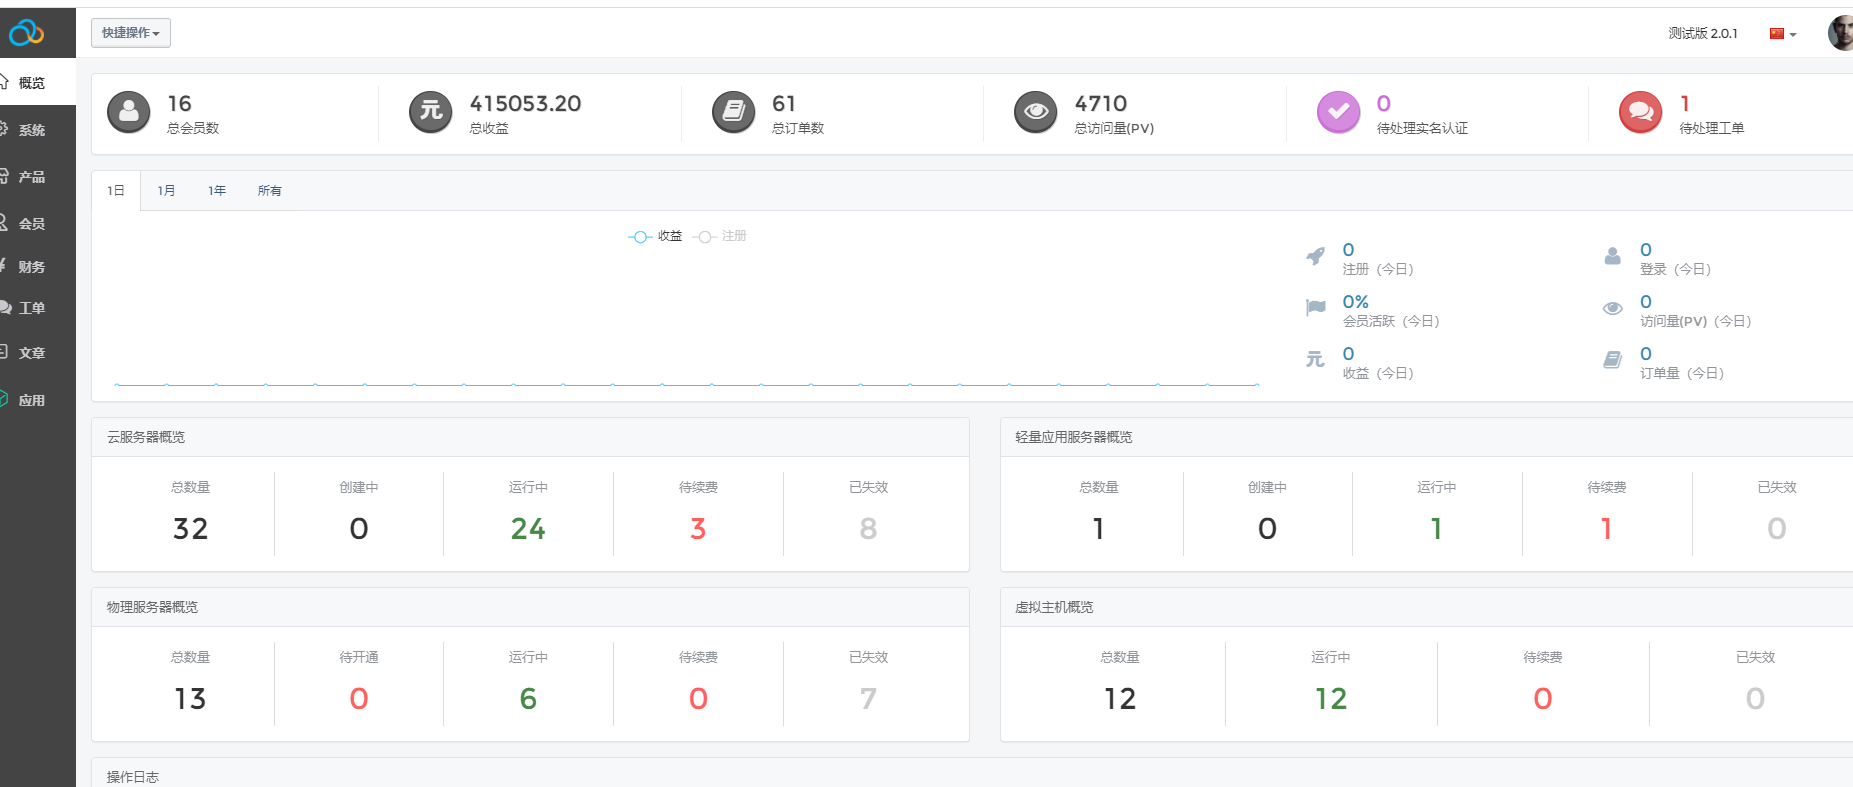This screenshot has height=787, width=1853.
Task: Open the language flag dropdown
Action: pos(1782,34)
